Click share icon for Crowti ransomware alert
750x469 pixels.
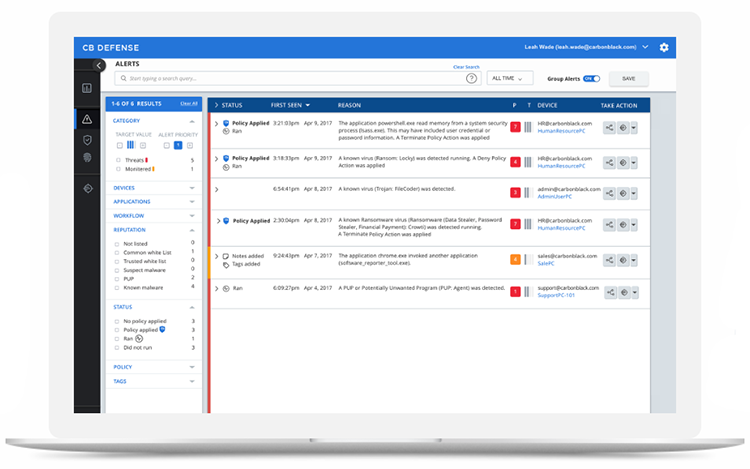tap(609, 225)
